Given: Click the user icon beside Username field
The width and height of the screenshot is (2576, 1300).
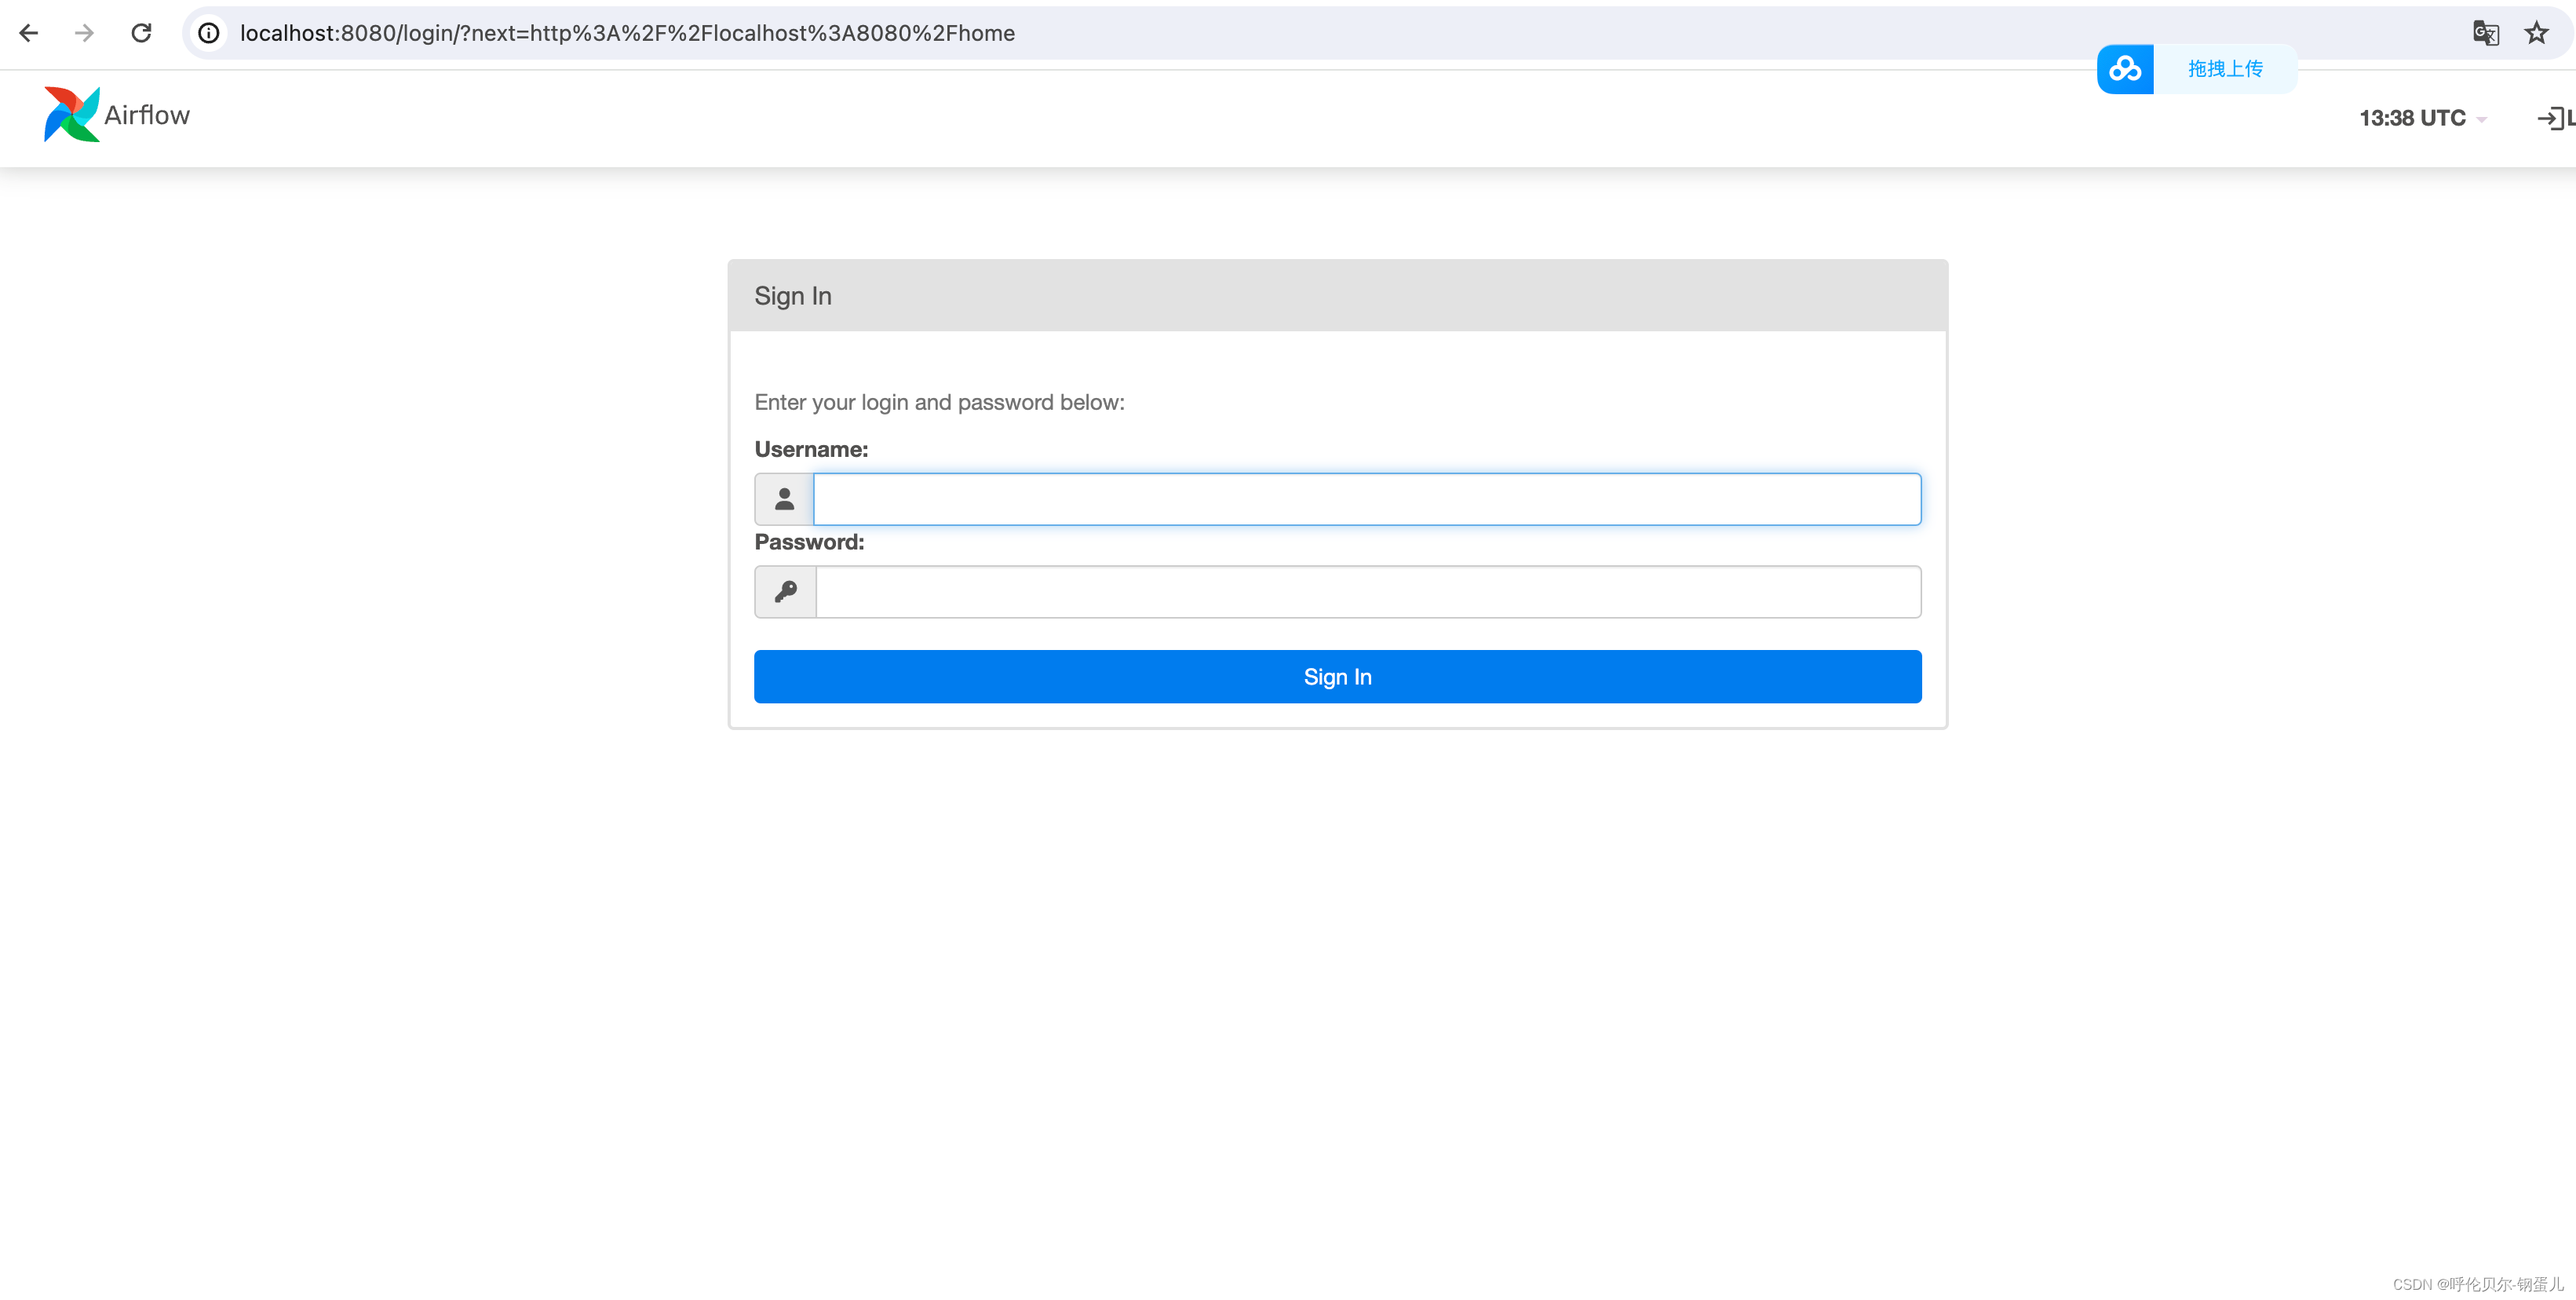Looking at the screenshot, I should point(784,499).
